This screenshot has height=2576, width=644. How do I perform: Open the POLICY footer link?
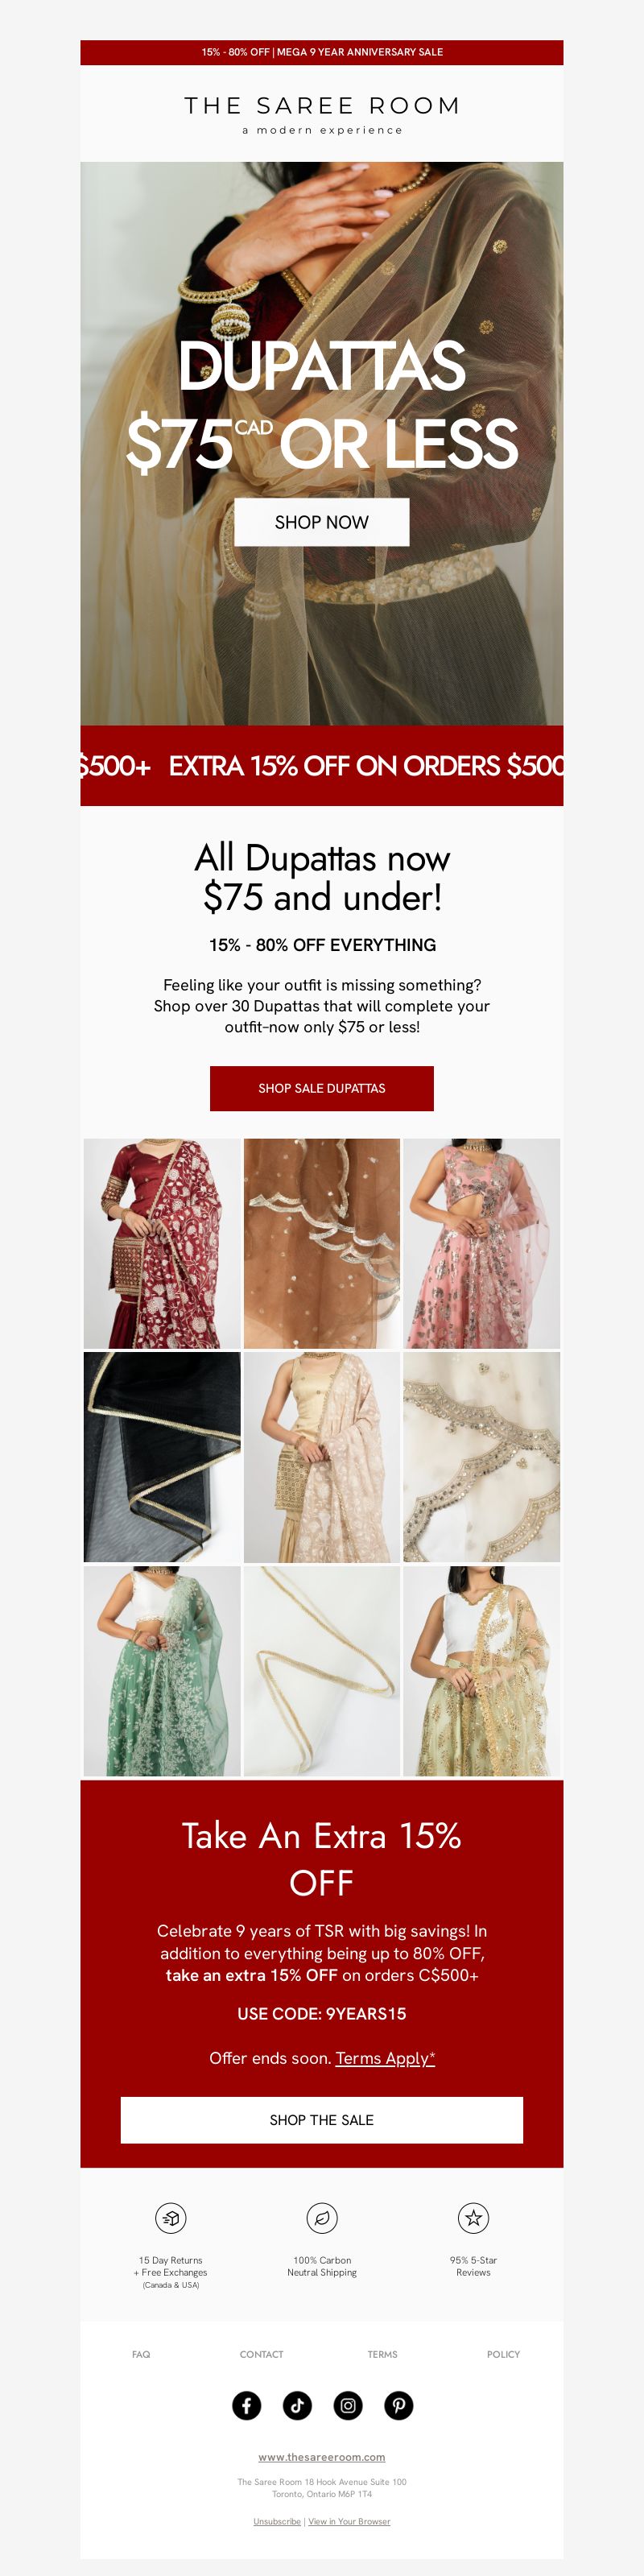point(503,2354)
